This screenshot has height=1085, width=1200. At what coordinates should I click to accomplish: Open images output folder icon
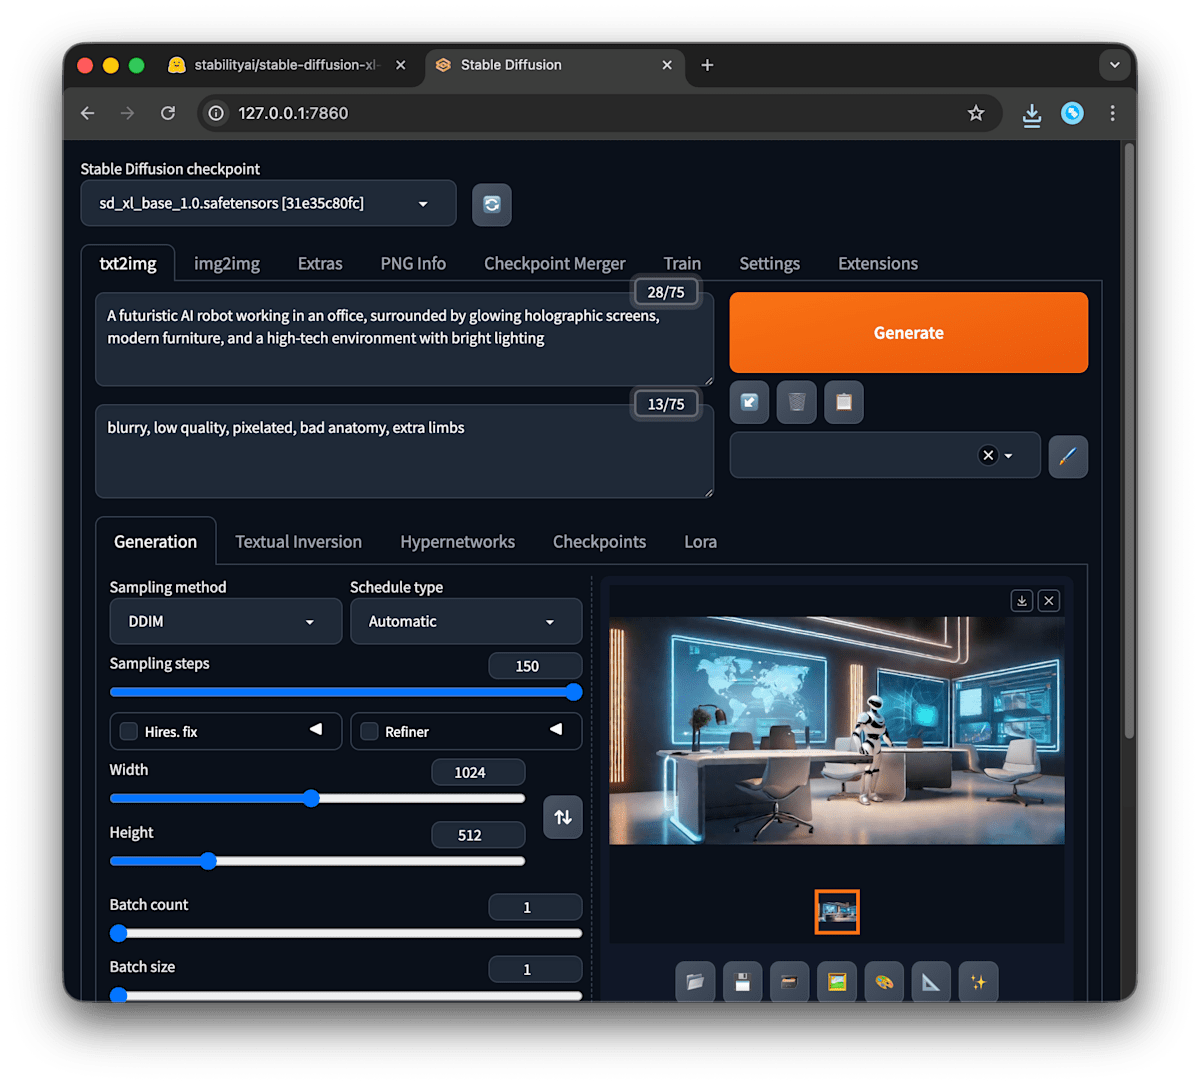695,982
